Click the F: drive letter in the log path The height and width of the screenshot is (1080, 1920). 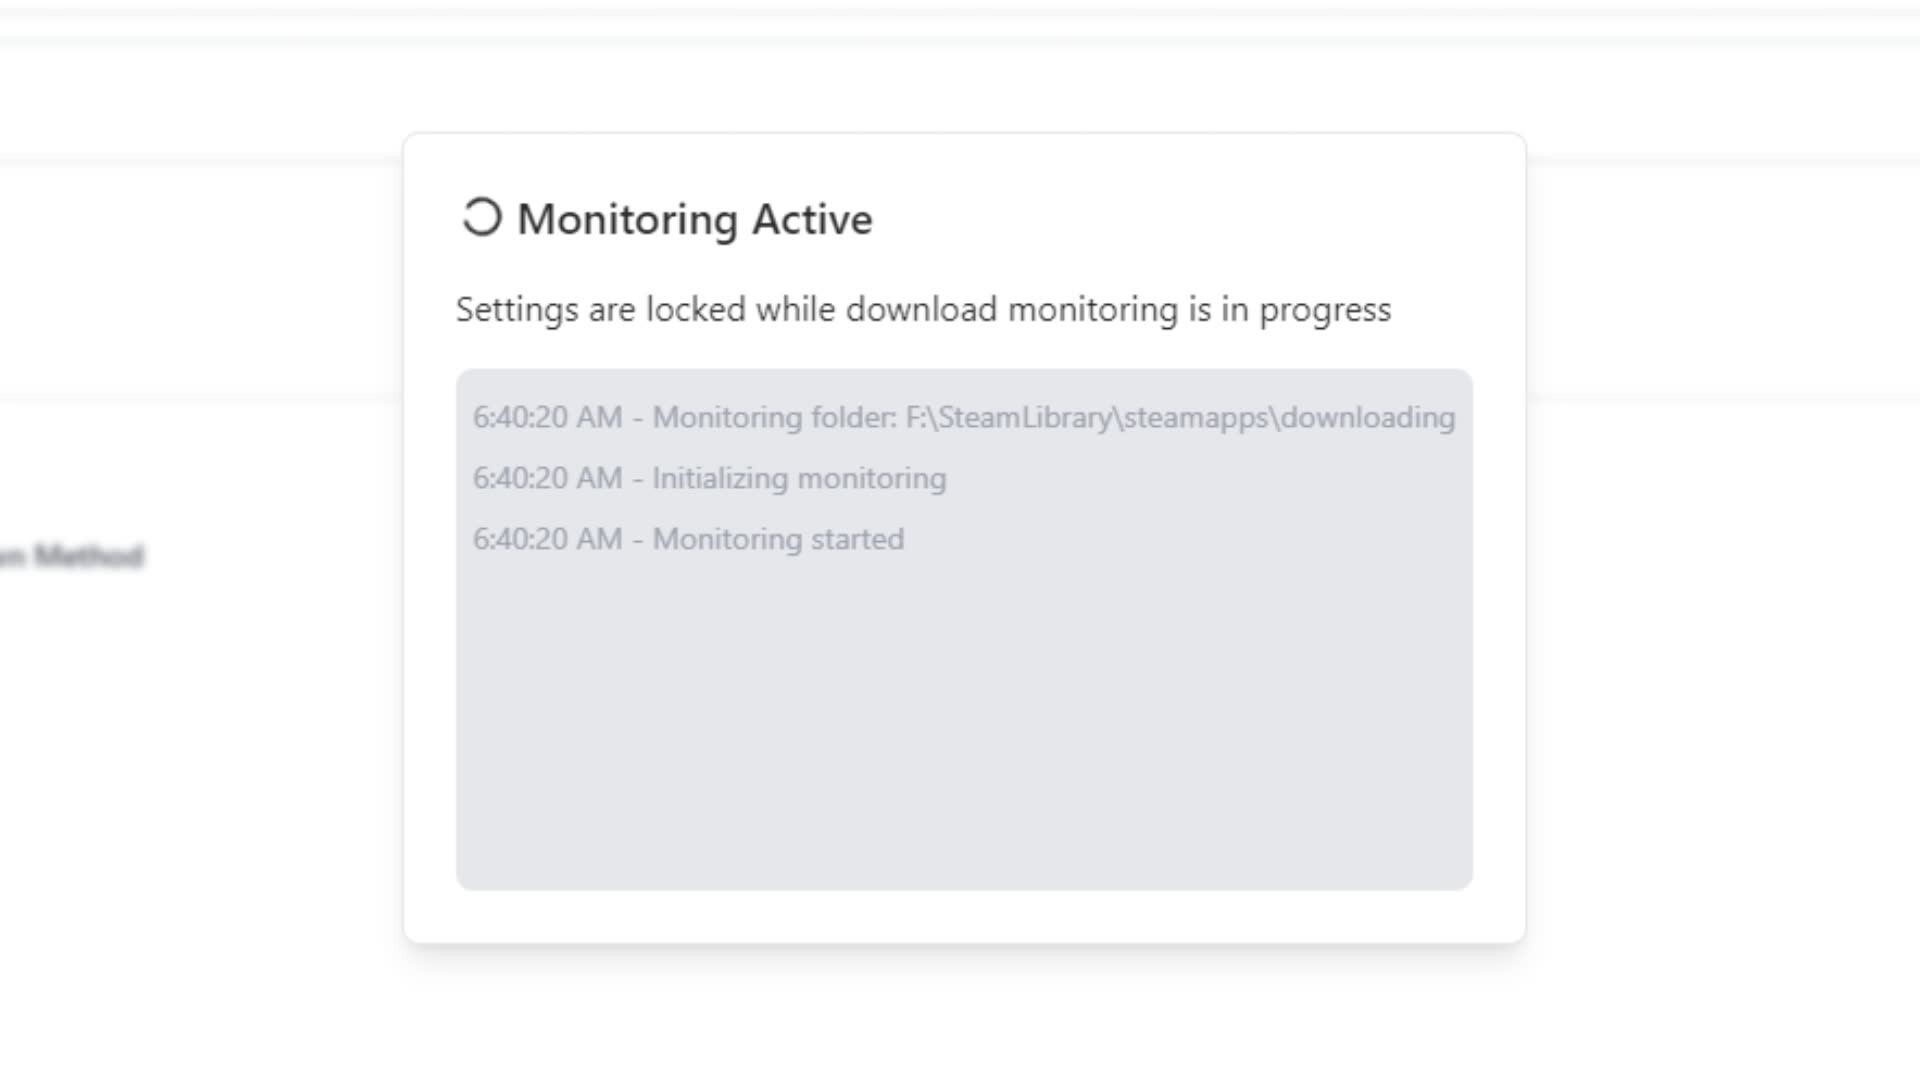(915, 417)
